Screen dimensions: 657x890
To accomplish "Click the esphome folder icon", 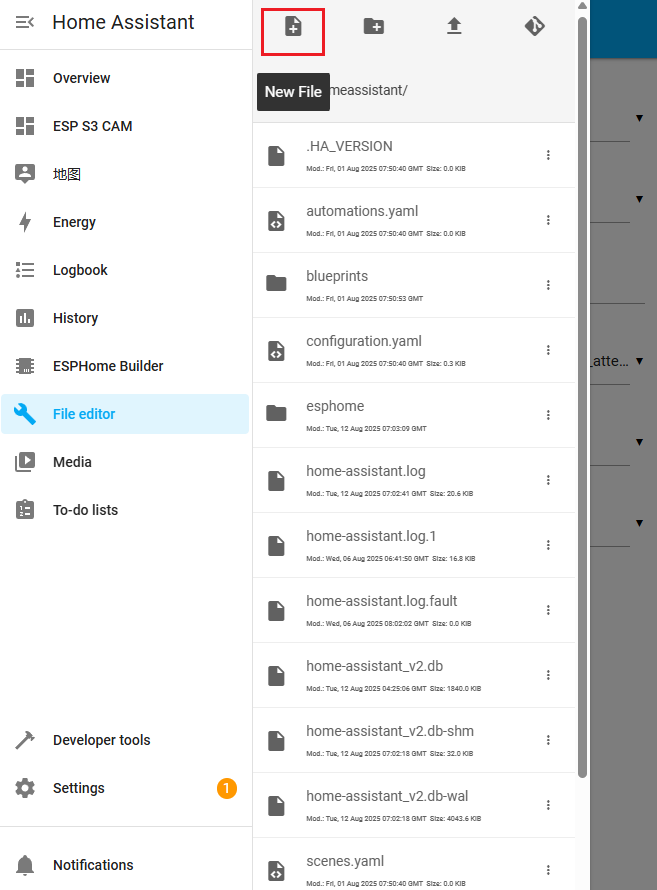I will pos(276,413).
